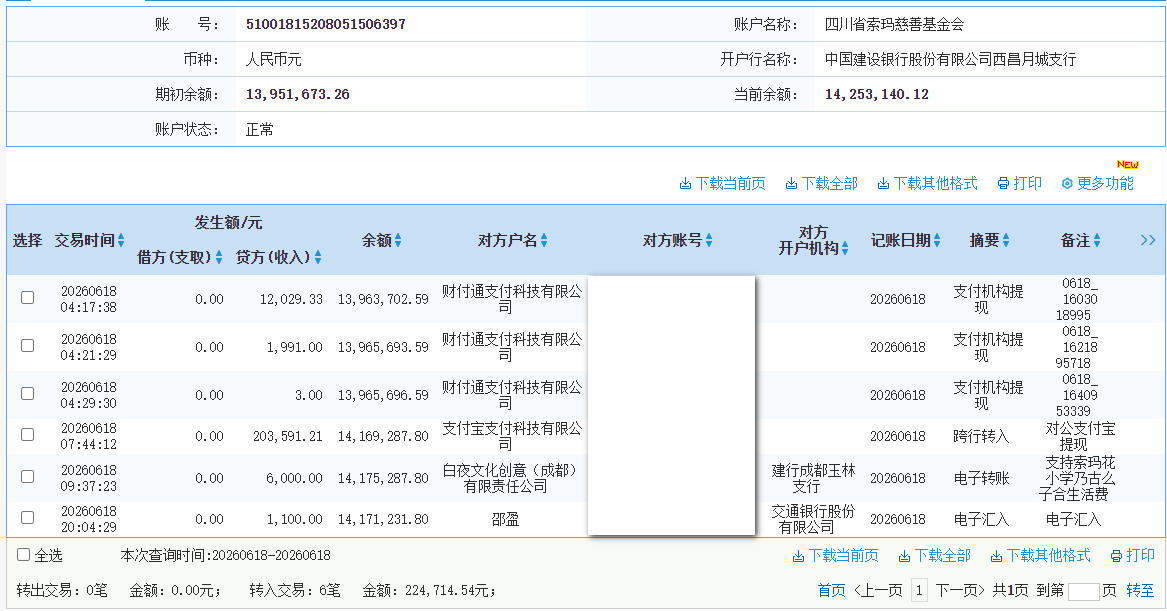Sort by 对方户名 column arrows
The image size is (1167, 611).
tap(544, 240)
